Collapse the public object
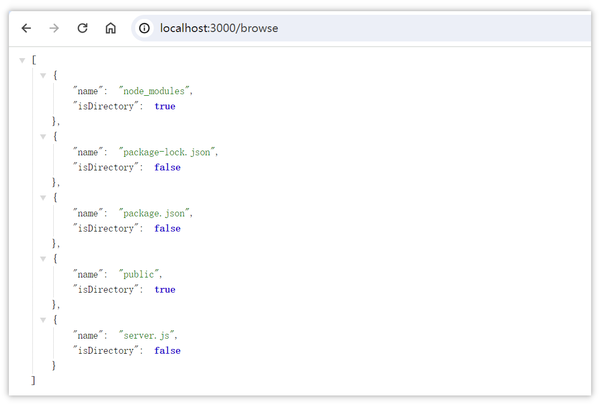 click(x=43, y=259)
